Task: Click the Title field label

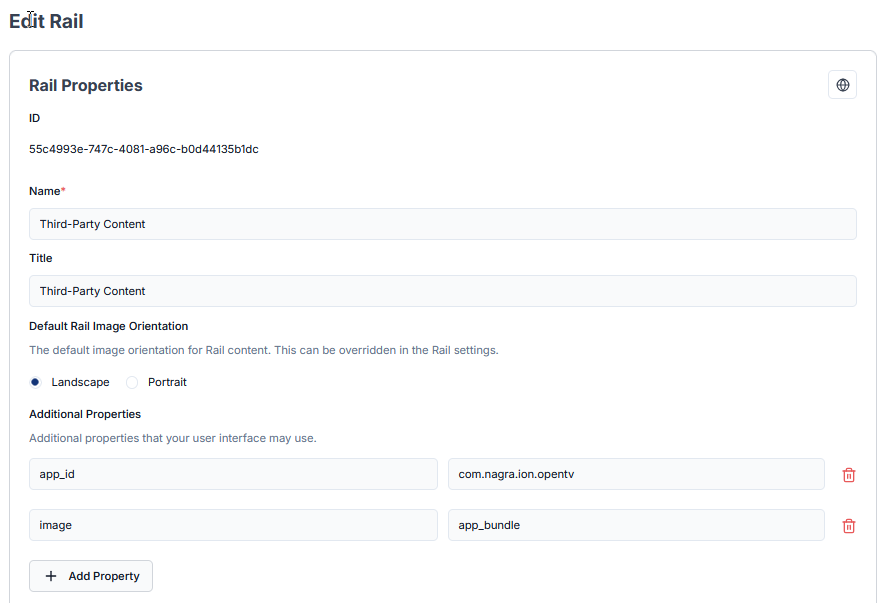Action: point(40,258)
